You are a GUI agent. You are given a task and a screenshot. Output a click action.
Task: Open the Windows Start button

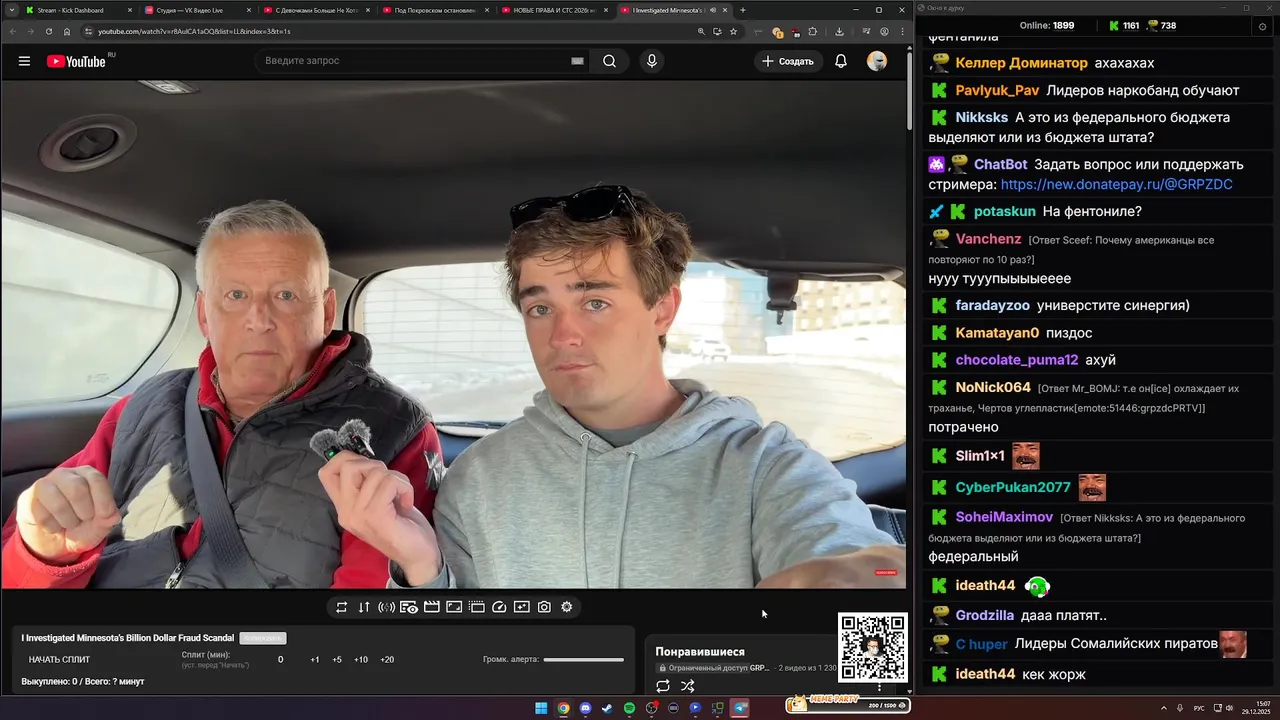click(541, 708)
